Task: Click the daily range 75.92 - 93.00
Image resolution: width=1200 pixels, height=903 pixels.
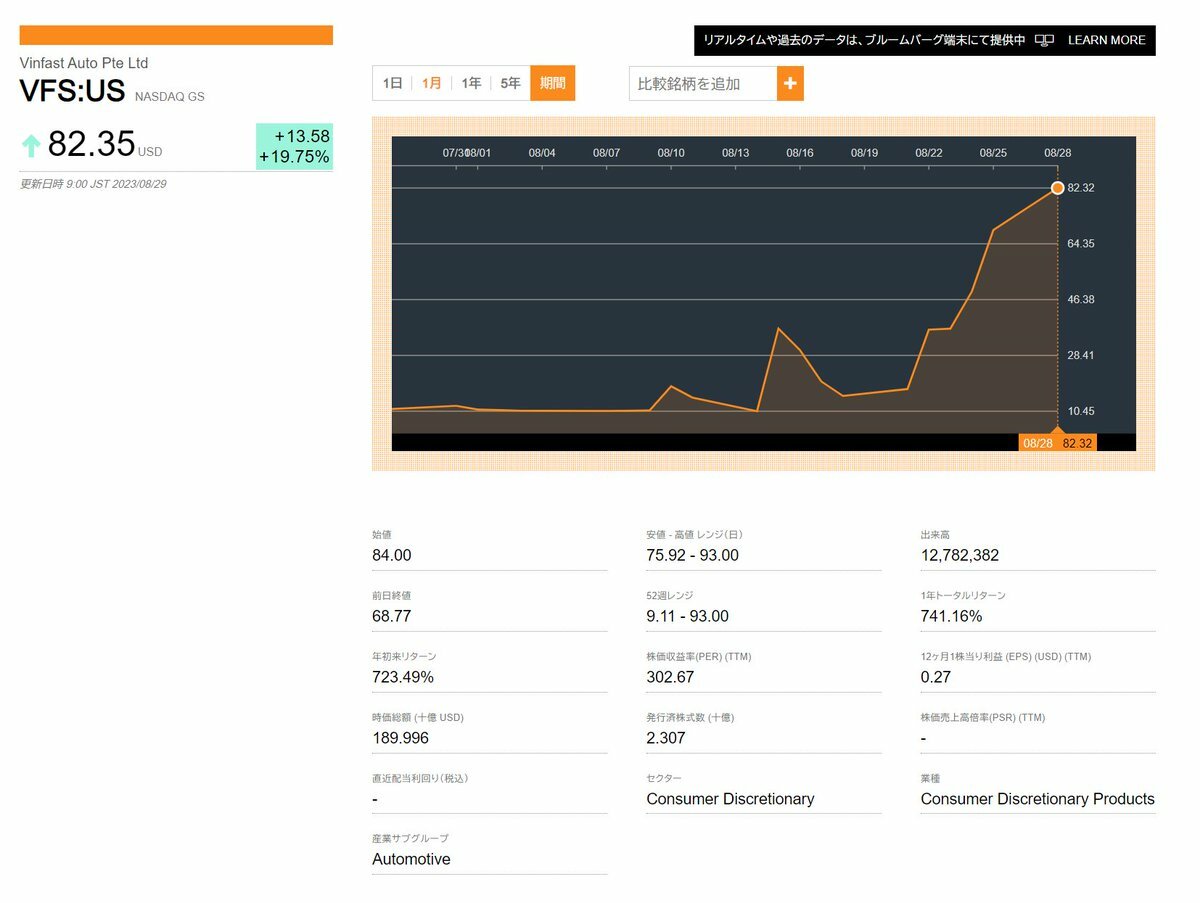Action: (x=693, y=555)
